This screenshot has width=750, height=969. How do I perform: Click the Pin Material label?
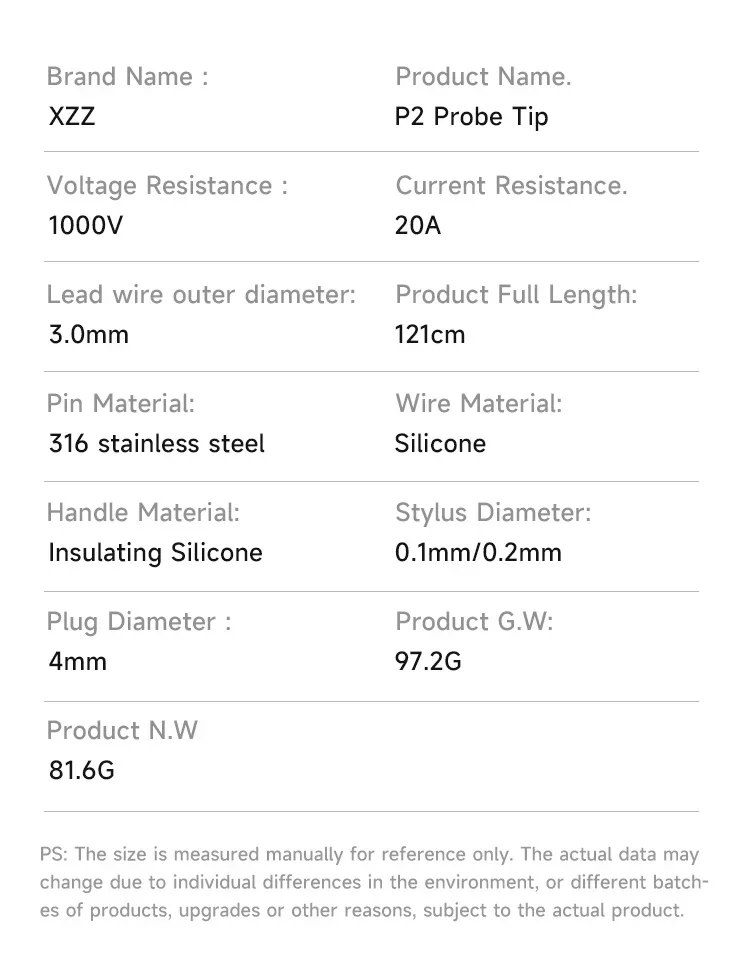pyautogui.click(x=120, y=404)
